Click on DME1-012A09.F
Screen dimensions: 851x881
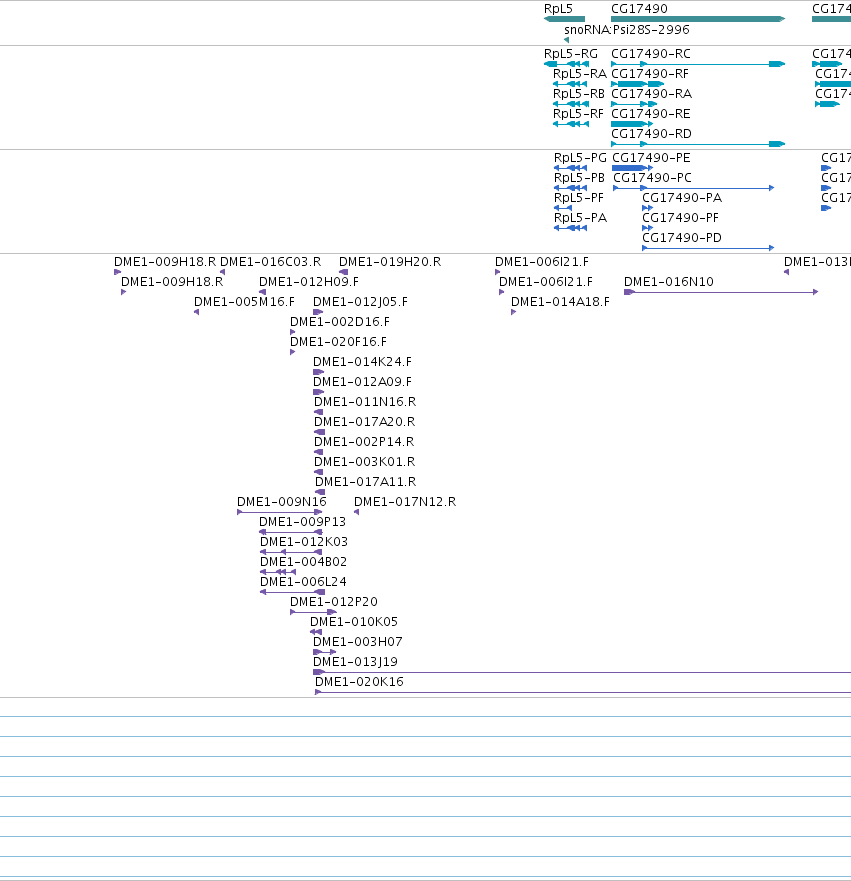click(318, 392)
